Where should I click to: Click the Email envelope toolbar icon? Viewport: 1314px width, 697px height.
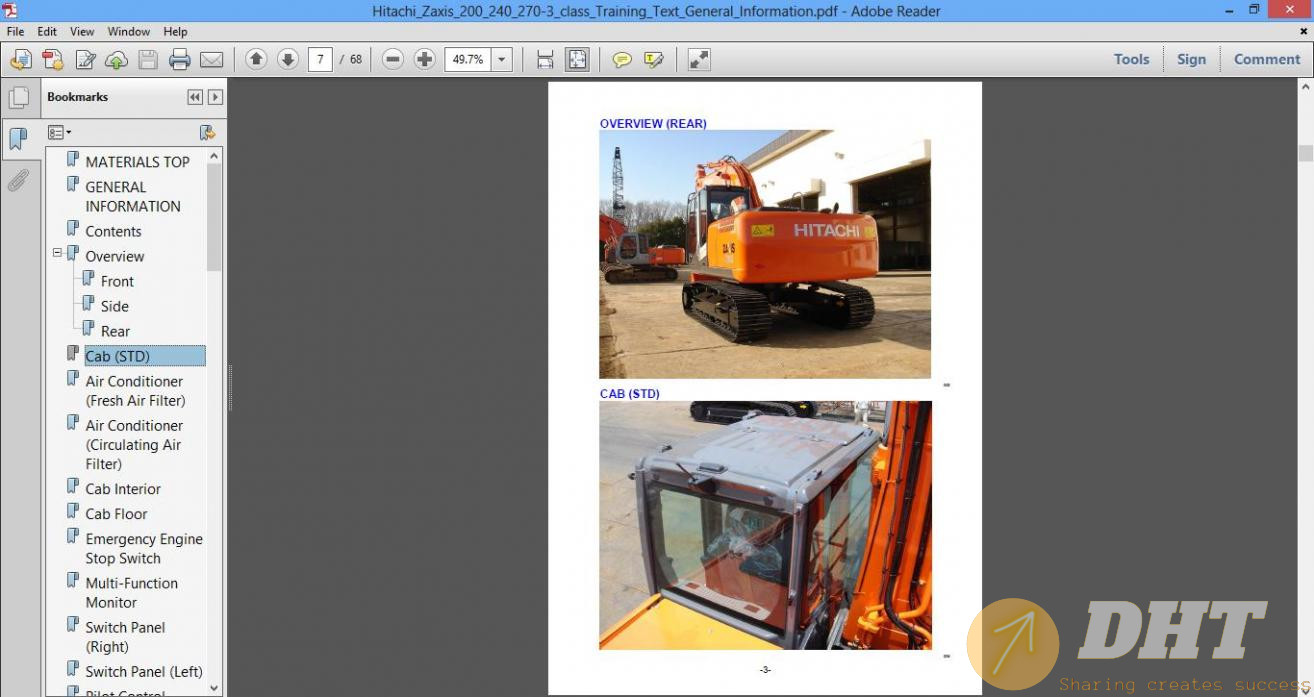click(211, 60)
